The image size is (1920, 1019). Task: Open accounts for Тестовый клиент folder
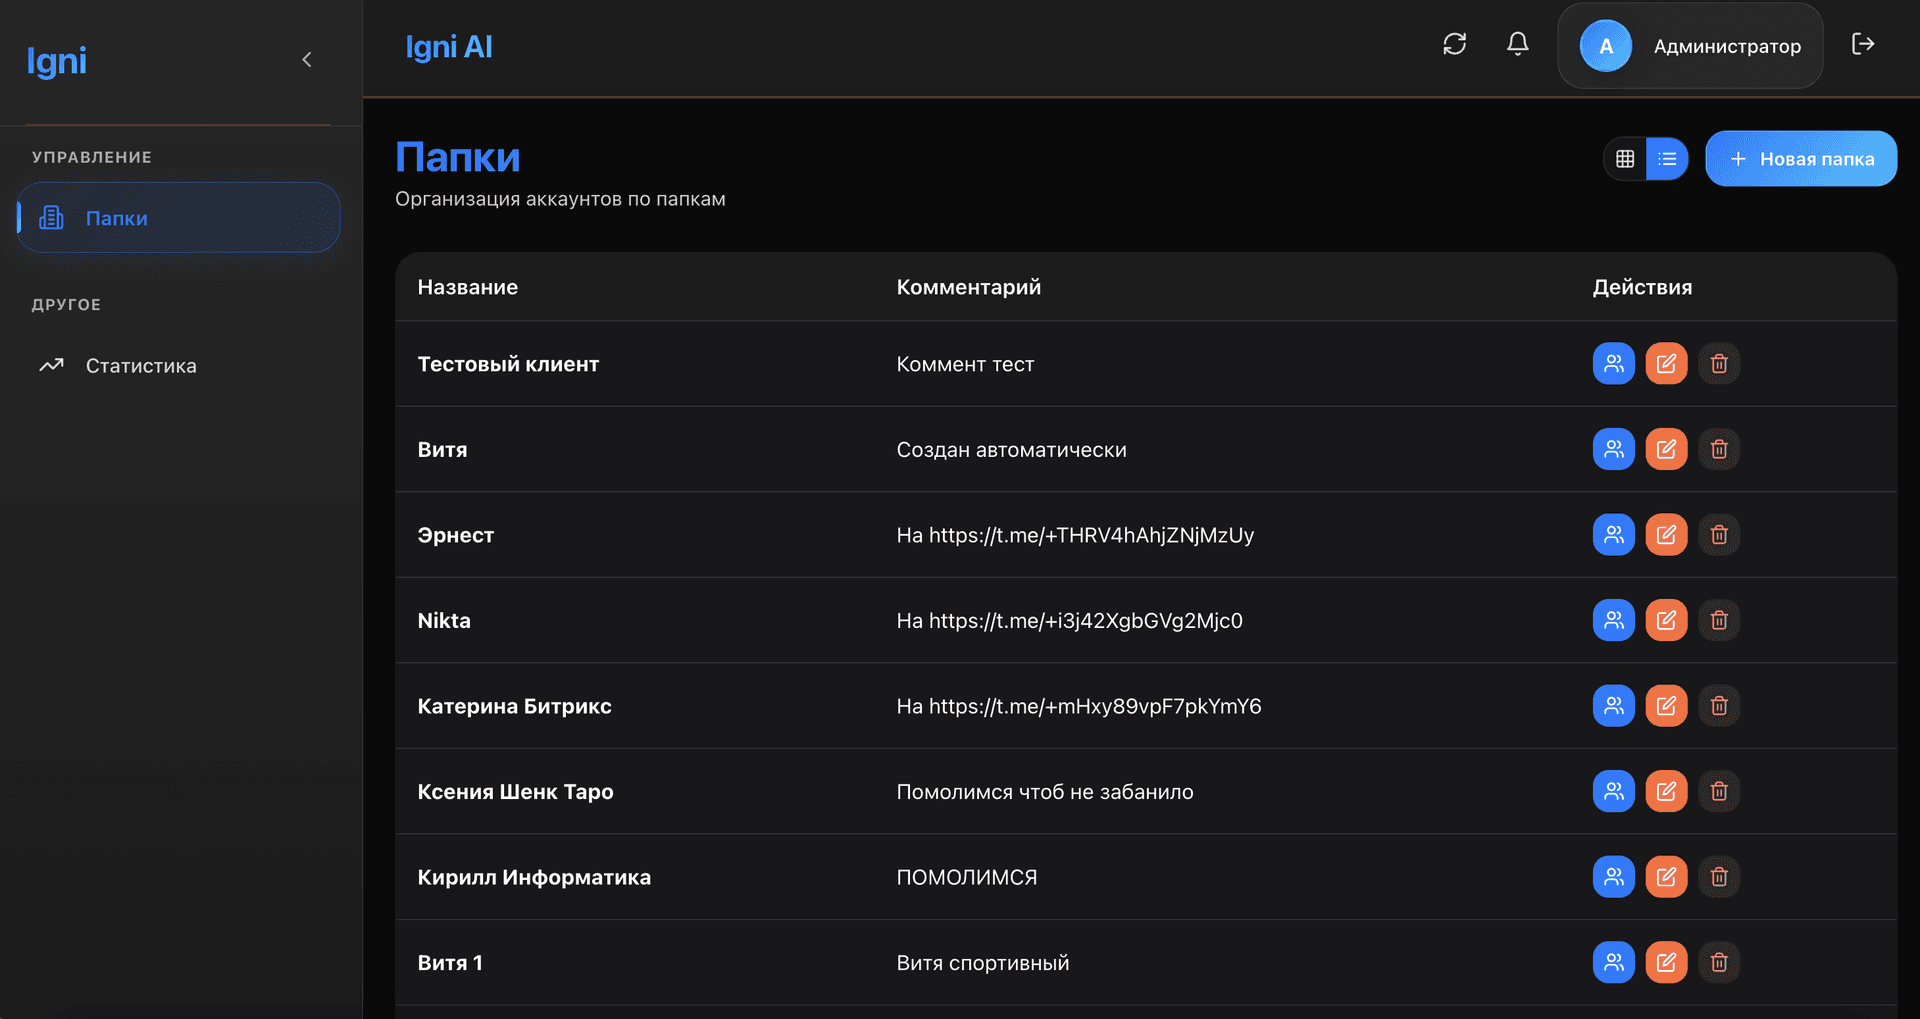[1613, 364]
